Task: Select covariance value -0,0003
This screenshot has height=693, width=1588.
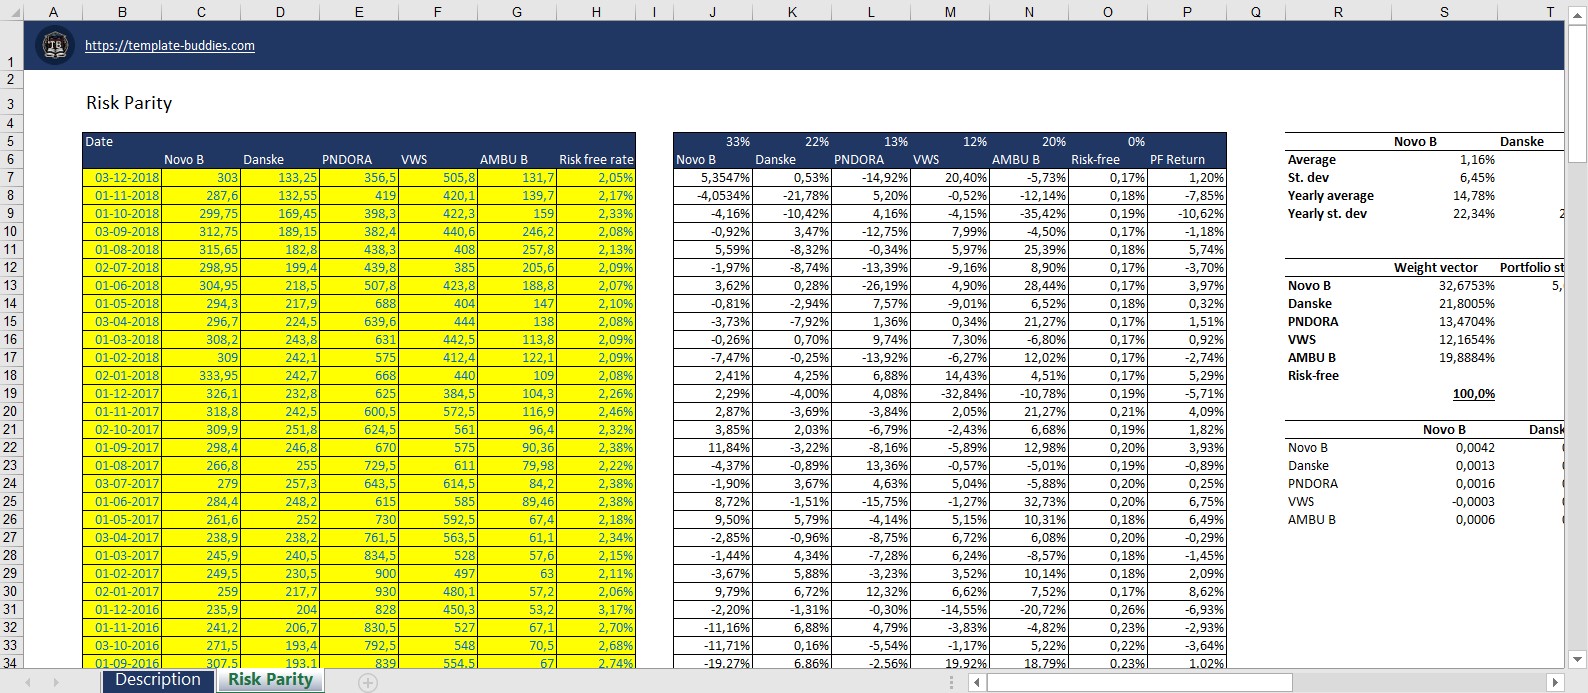Action: coord(1443,502)
